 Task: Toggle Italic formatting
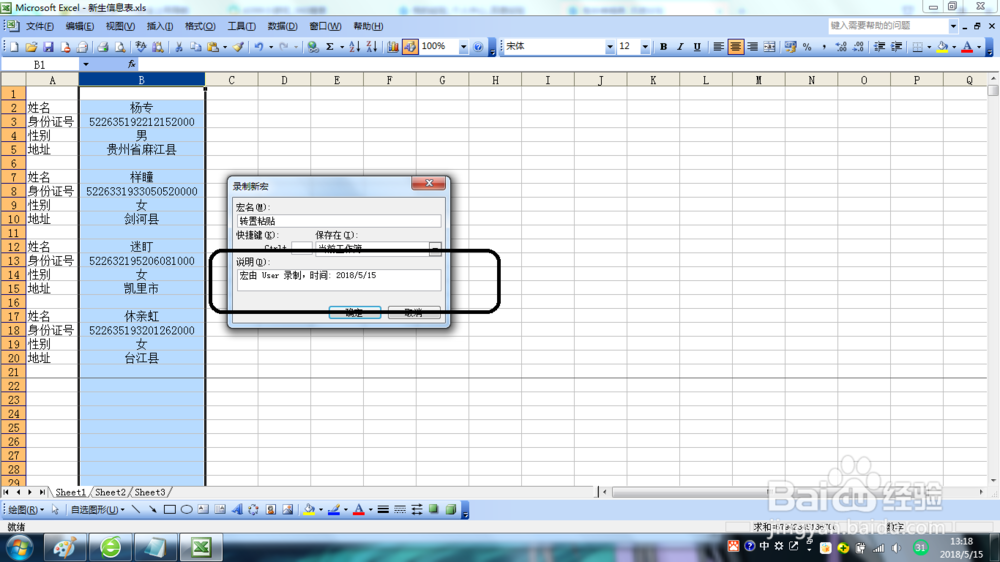[680, 47]
